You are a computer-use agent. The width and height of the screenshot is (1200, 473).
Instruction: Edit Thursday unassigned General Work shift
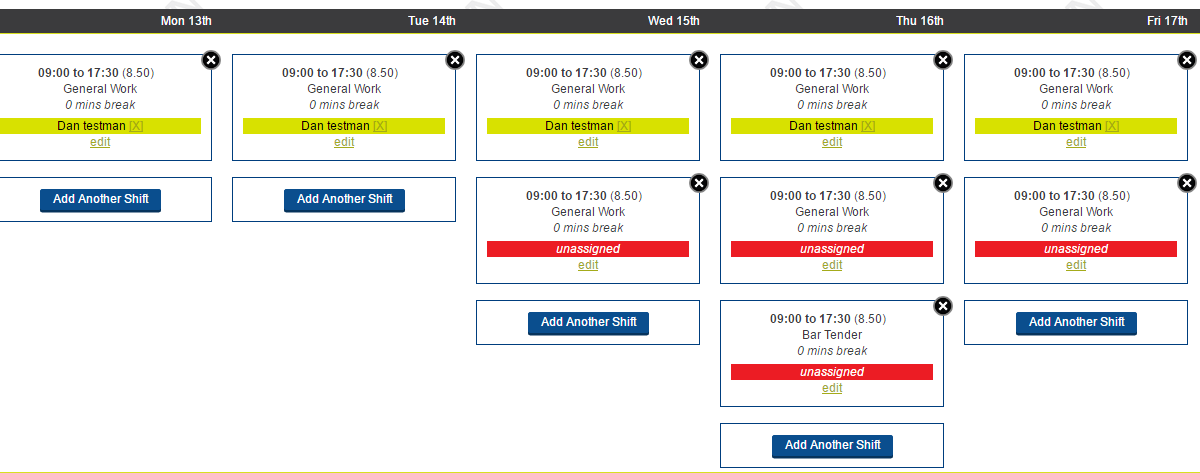click(x=832, y=265)
